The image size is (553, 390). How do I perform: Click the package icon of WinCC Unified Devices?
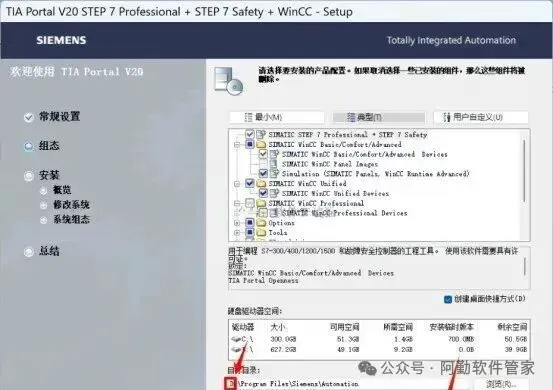click(x=274, y=193)
